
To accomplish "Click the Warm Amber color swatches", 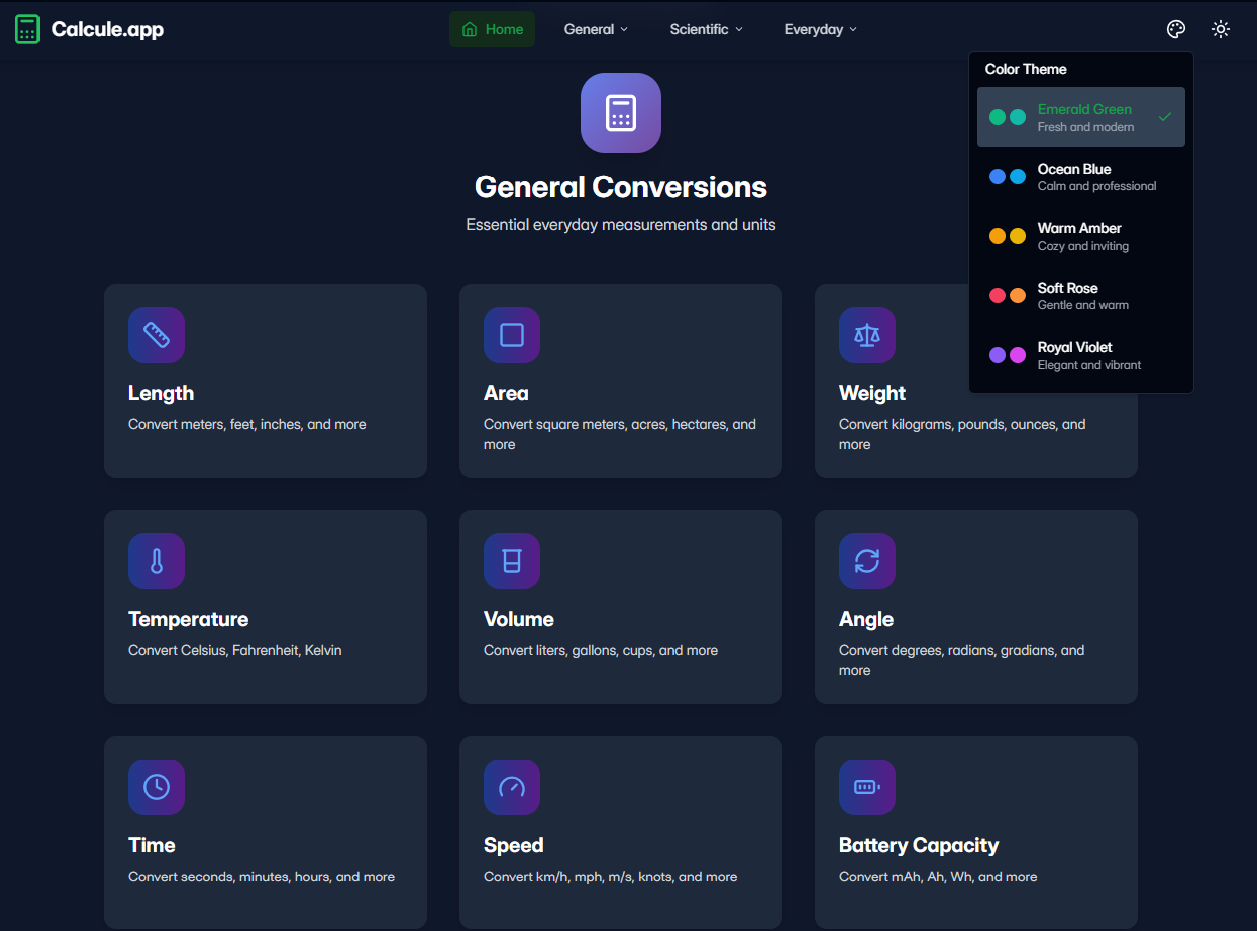I will (x=1007, y=236).
